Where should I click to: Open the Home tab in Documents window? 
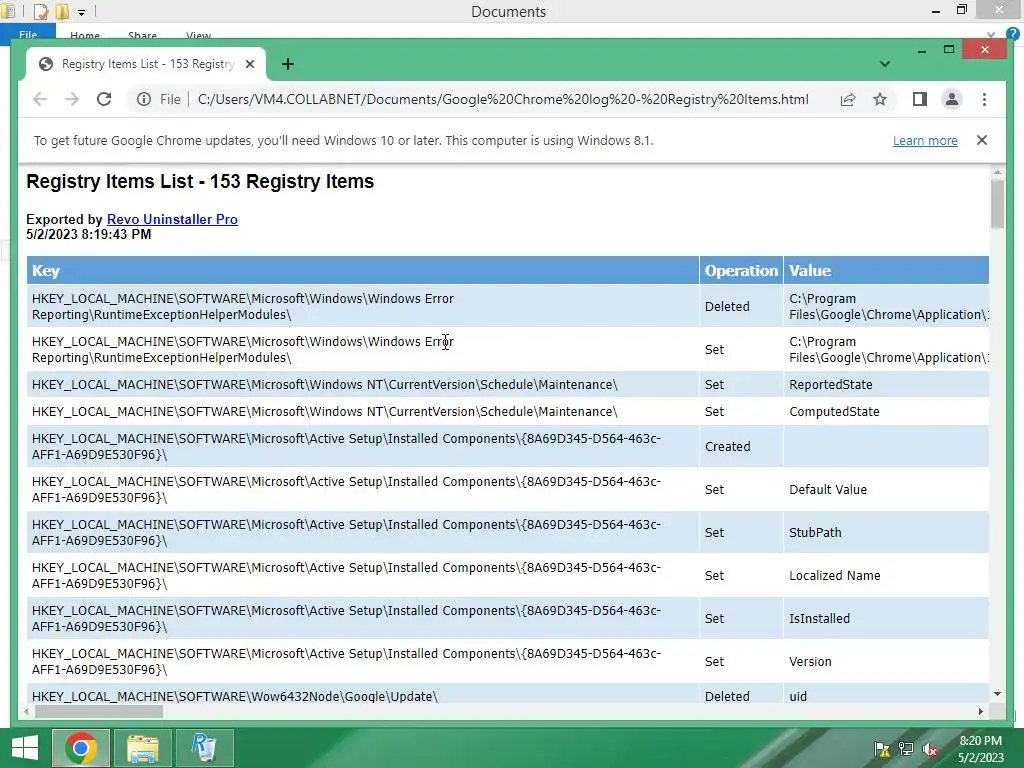pos(85,36)
